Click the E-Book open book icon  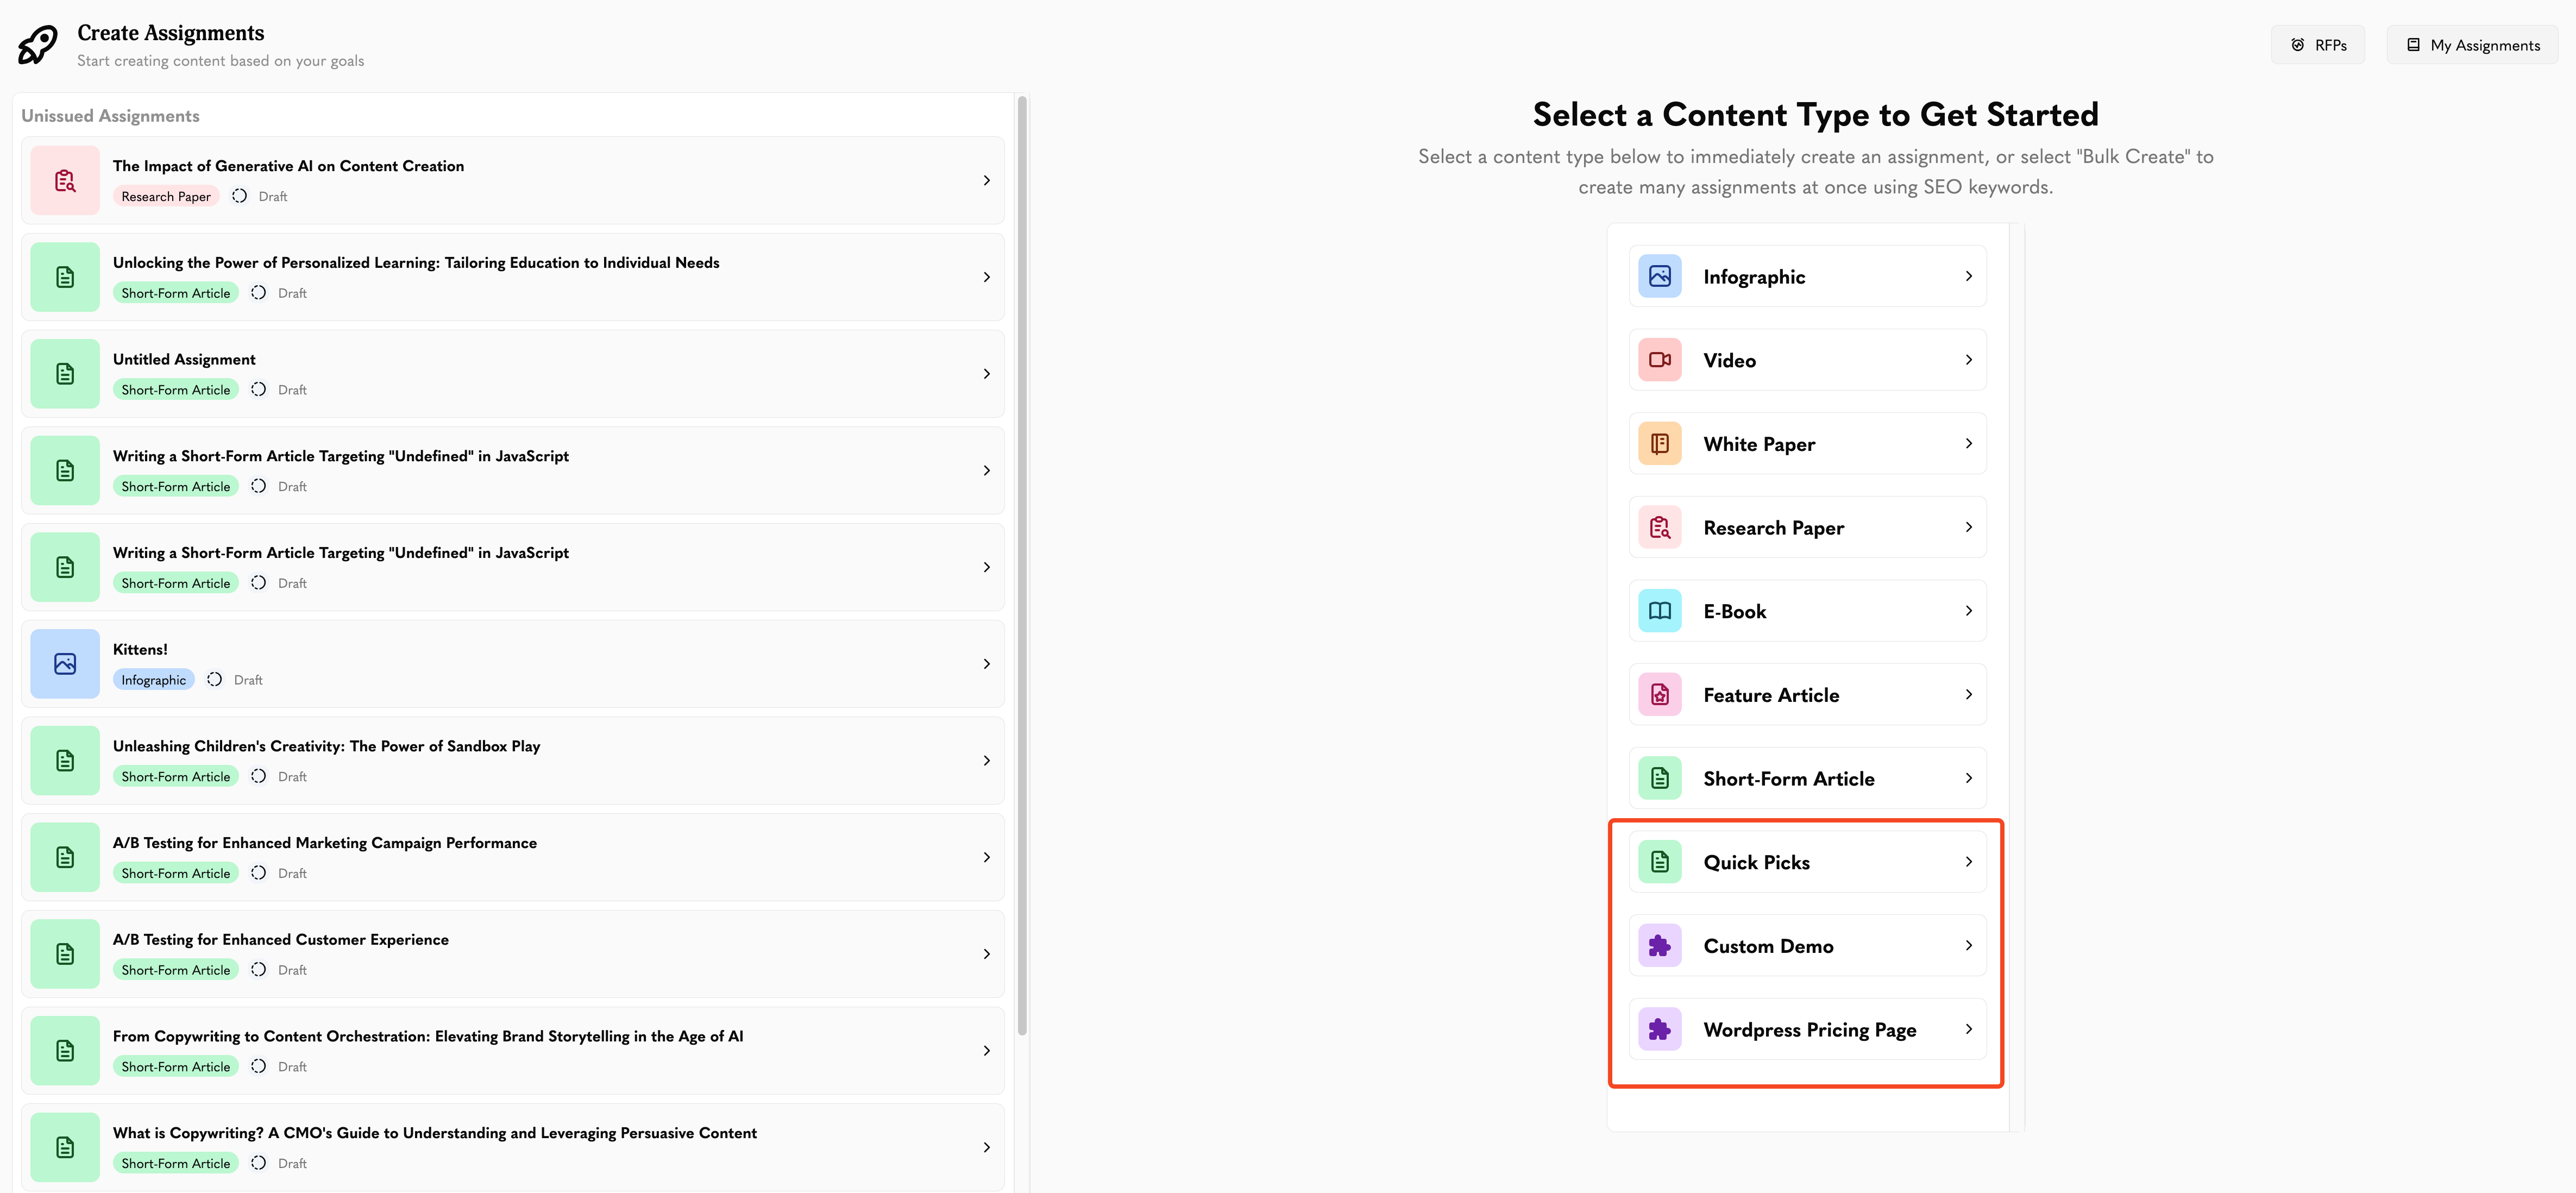click(1659, 611)
